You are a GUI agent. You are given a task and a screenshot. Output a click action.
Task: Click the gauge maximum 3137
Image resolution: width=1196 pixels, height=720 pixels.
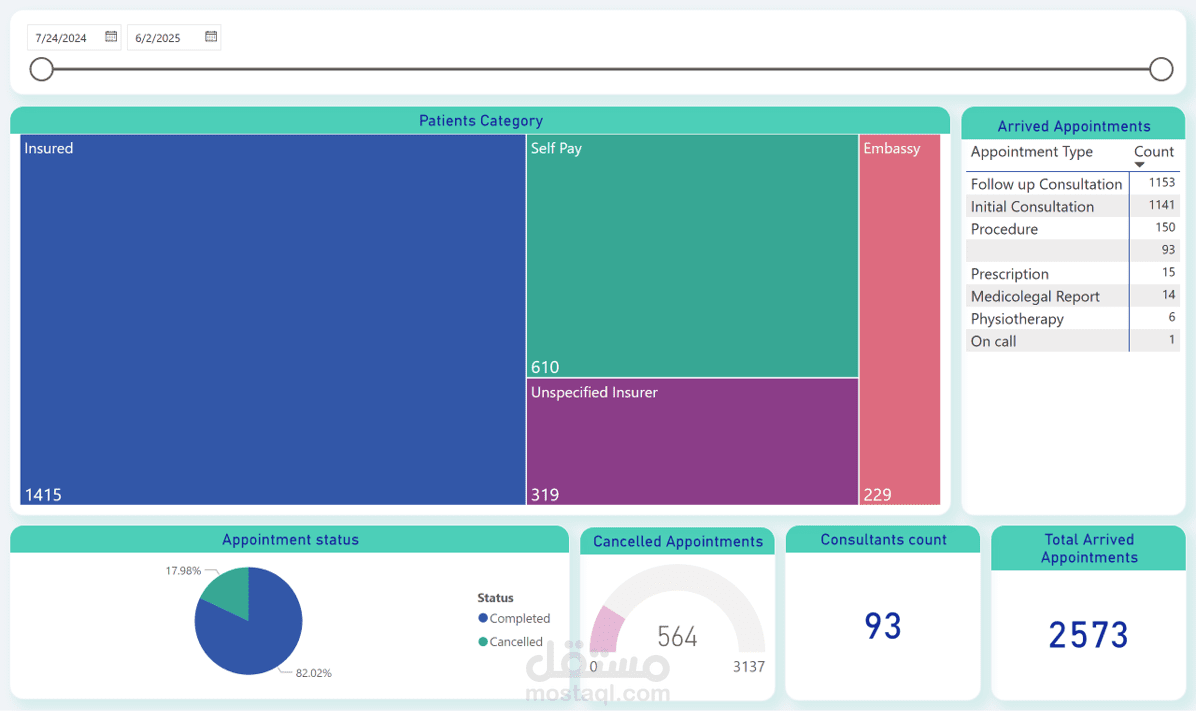coord(748,667)
